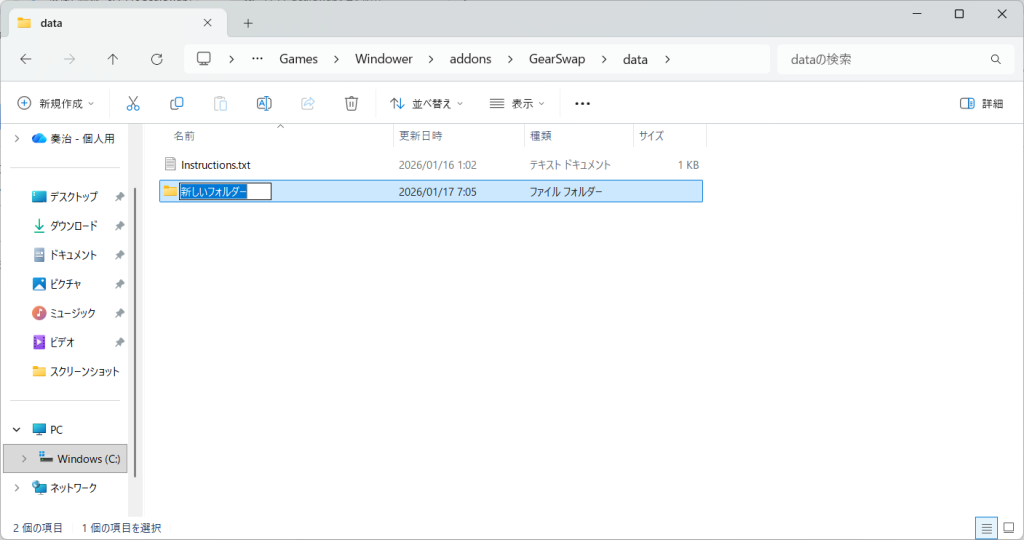Open the 並べ替え sort dropdown
The height and width of the screenshot is (540, 1024).
click(x=427, y=103)
